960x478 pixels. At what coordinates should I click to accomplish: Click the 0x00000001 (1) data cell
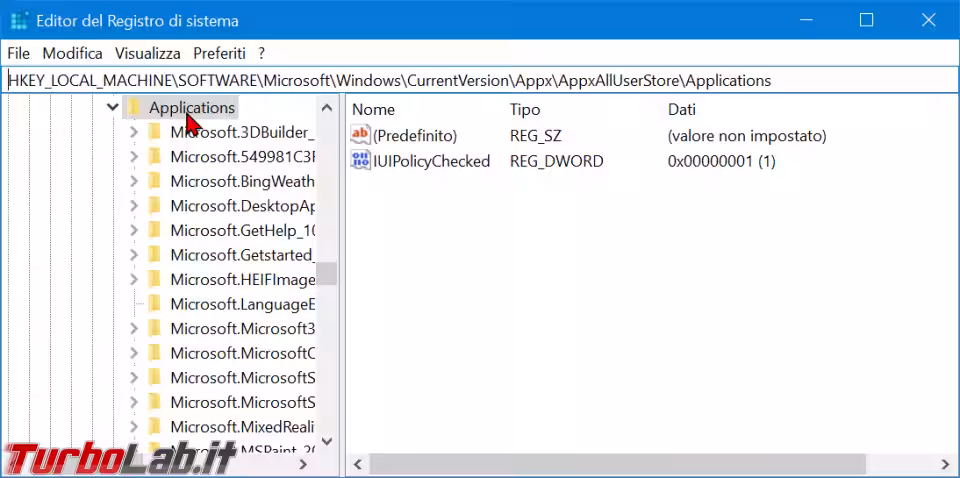(x=721, y=161)
